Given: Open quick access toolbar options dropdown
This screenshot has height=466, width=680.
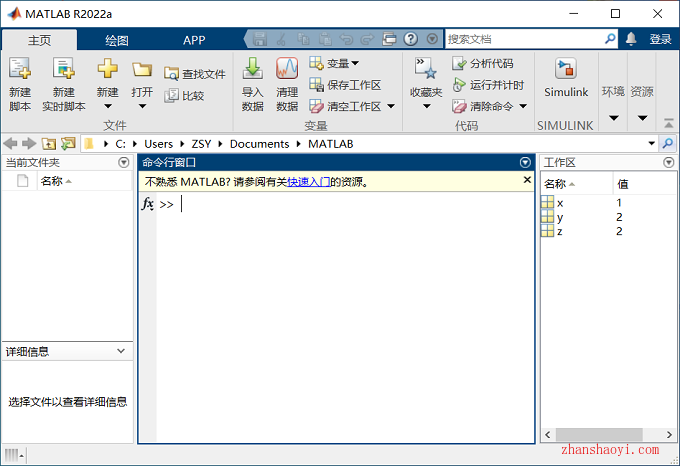Looking at the screenshot, I should (432, 39).
